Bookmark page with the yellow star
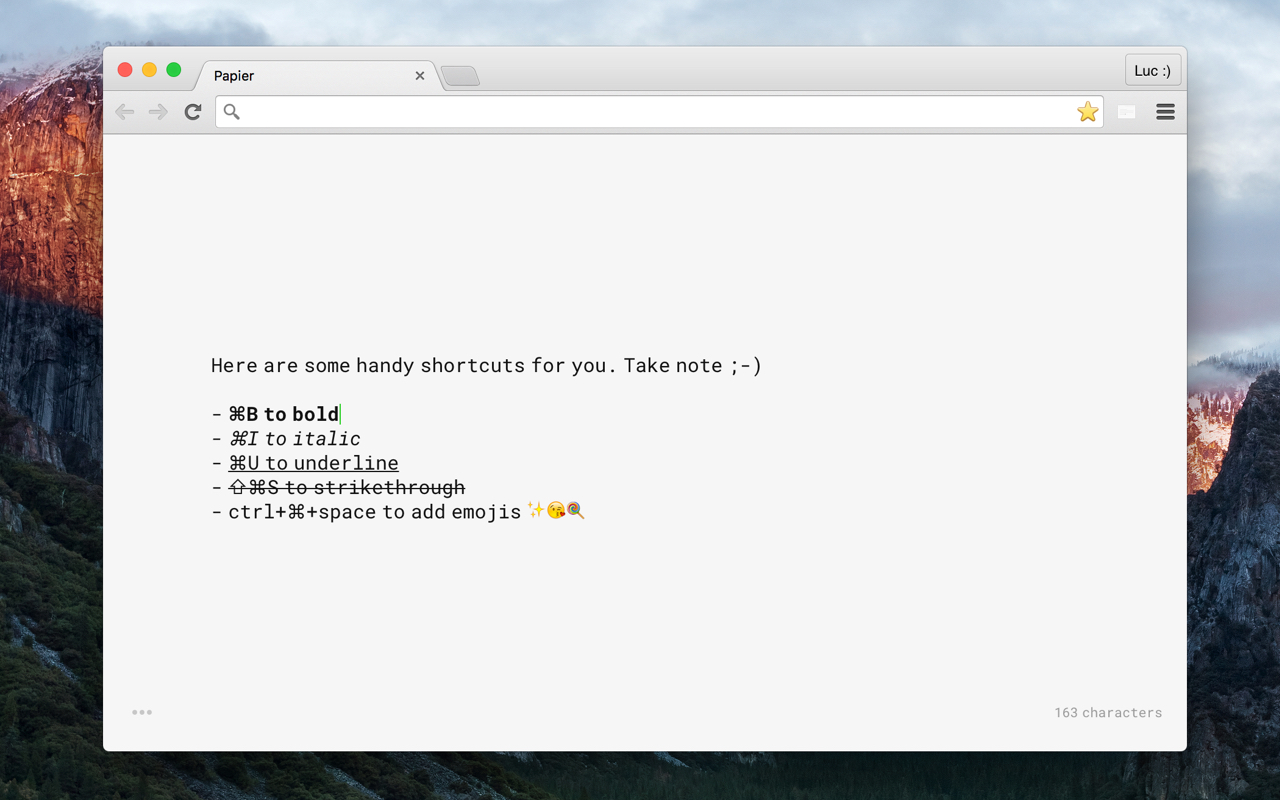Image resolution: width=1280 pixels, height=800 pixels. [x=1088, y=112]
